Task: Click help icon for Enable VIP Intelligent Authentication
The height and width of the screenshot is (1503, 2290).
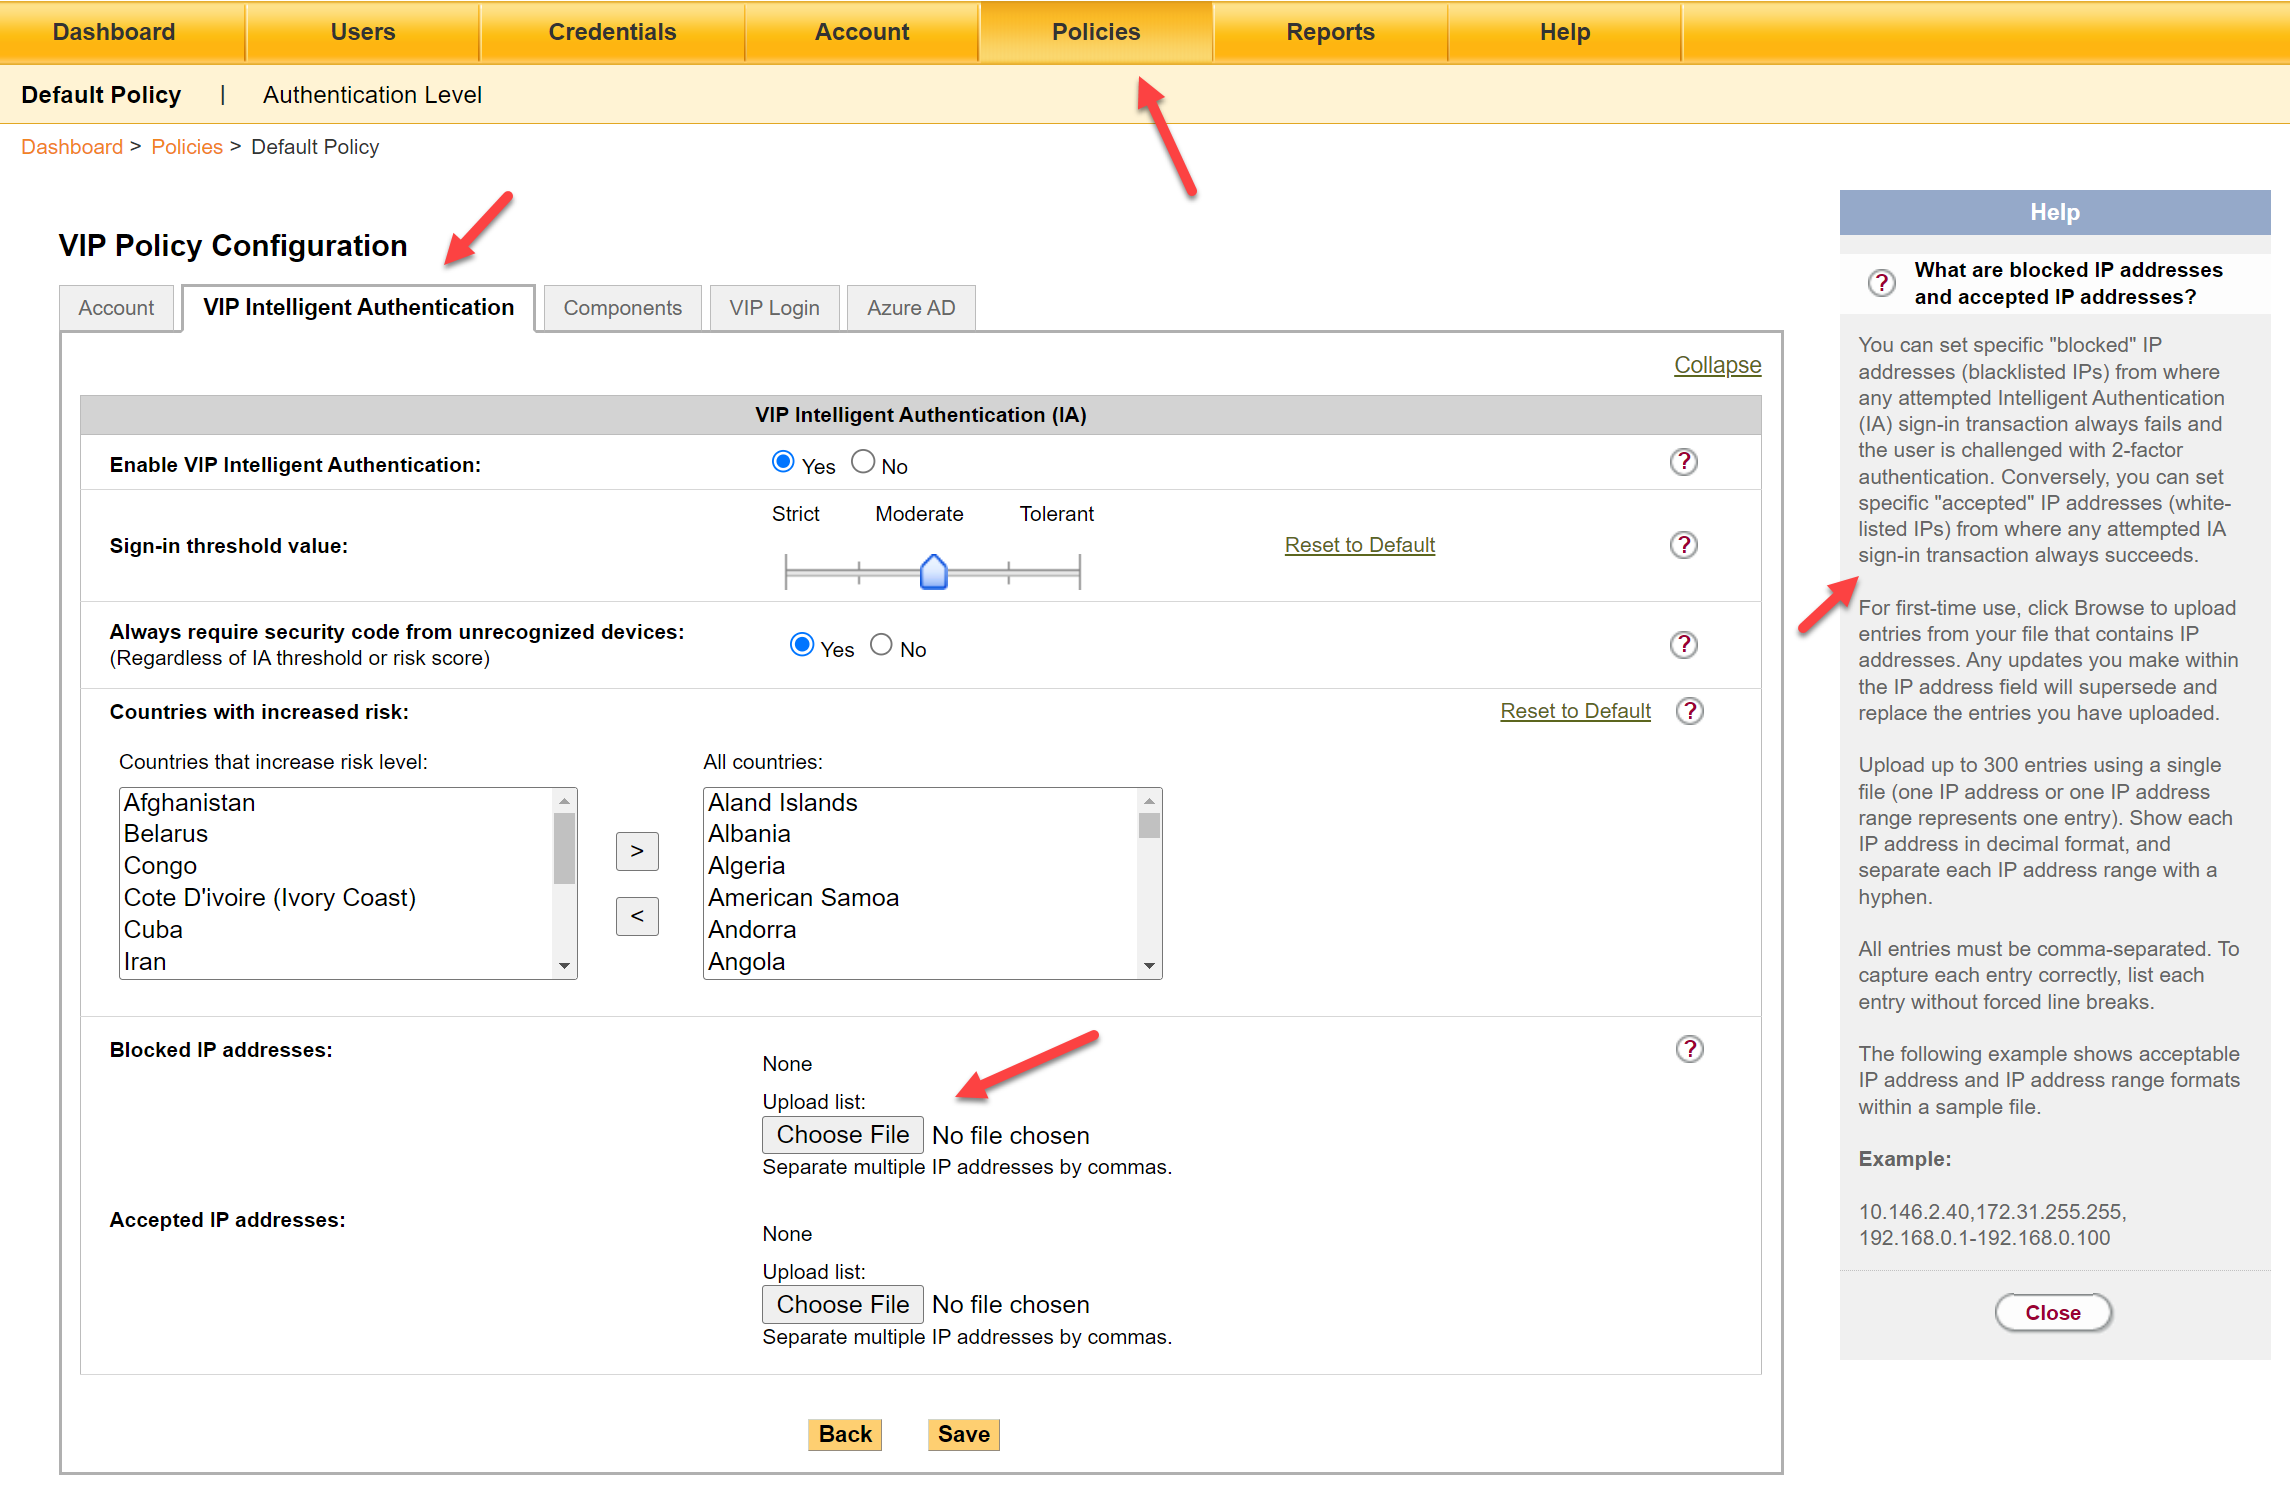Action: pyautogui.click(x=1684, y=462)
